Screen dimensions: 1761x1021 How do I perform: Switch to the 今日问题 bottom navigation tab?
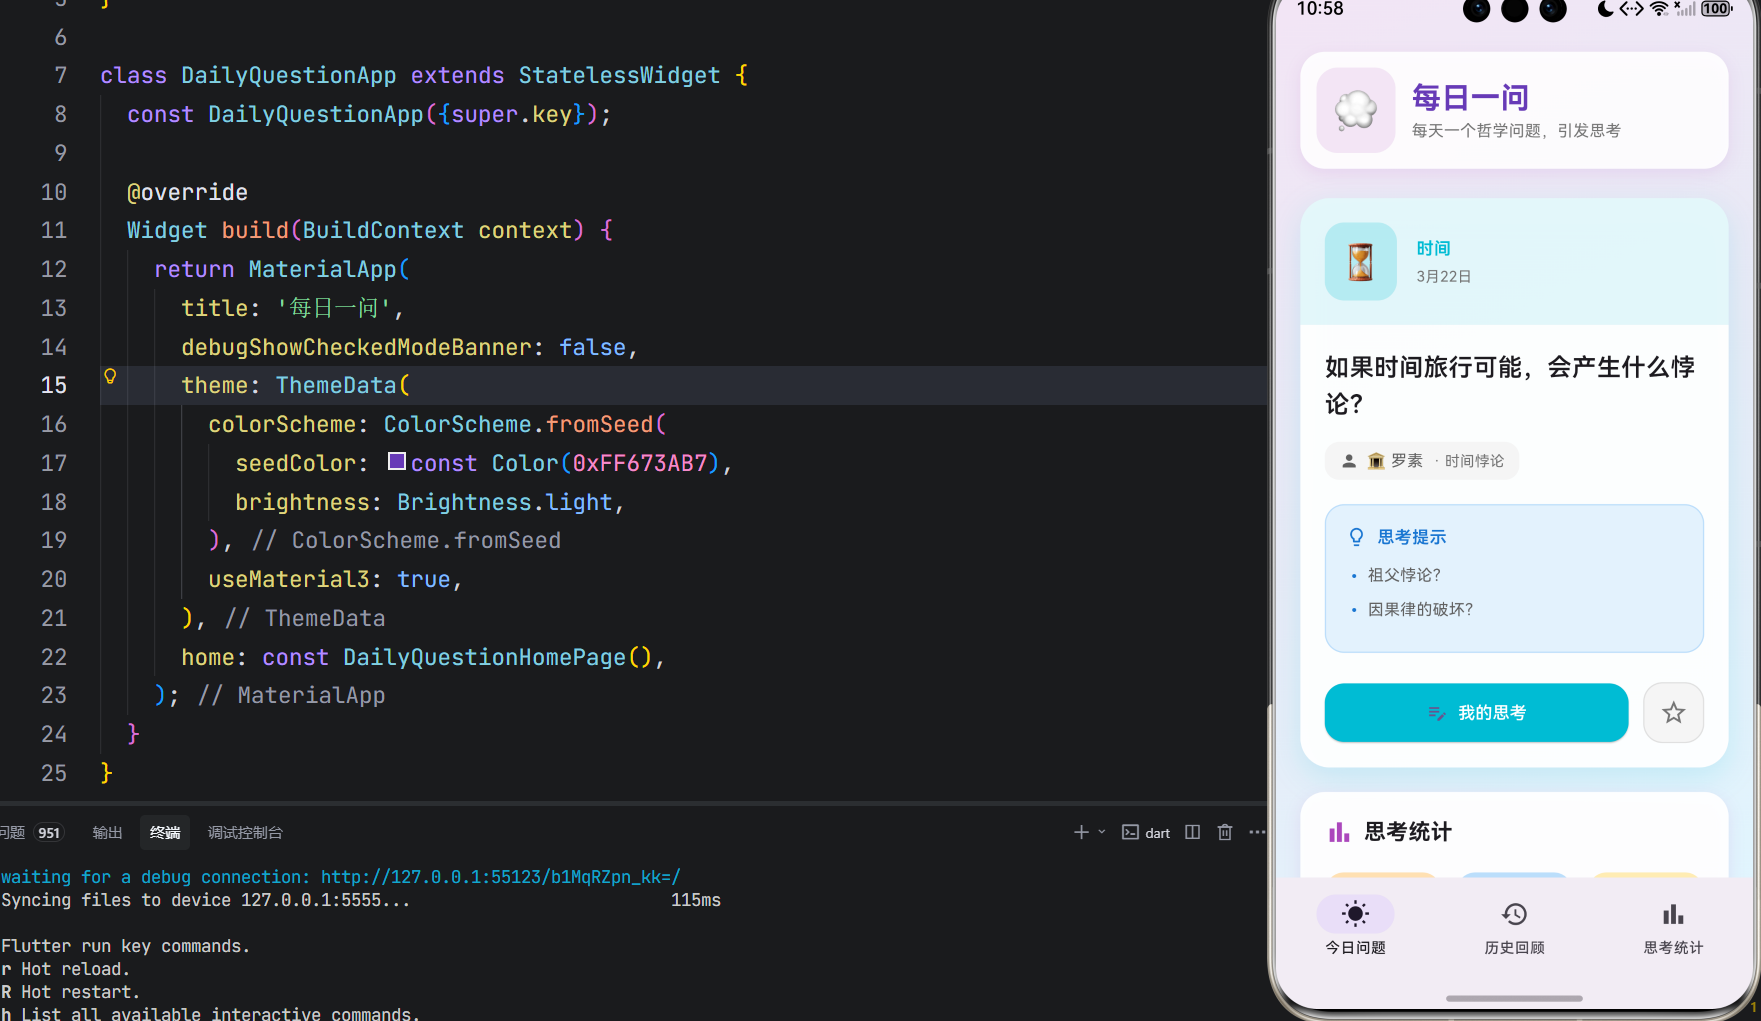1355,926
